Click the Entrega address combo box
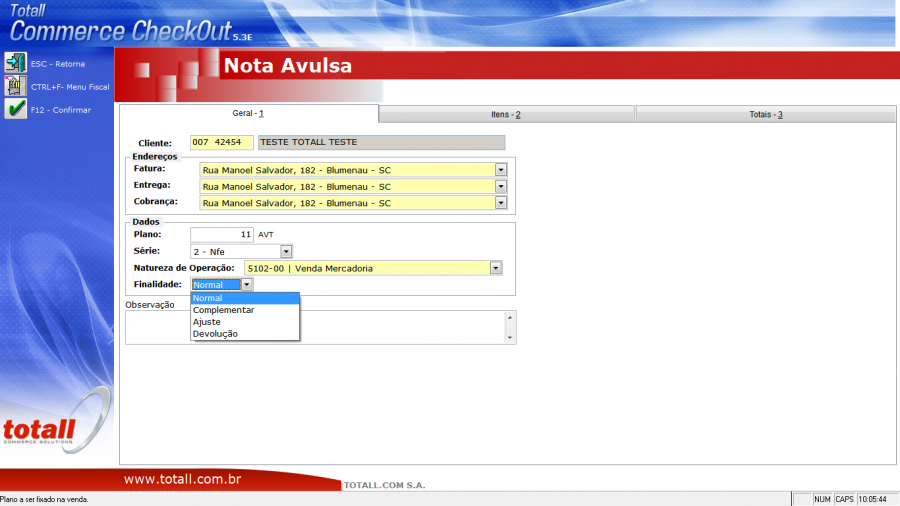The width and height of the screenshot is (900, 506). 353,186
